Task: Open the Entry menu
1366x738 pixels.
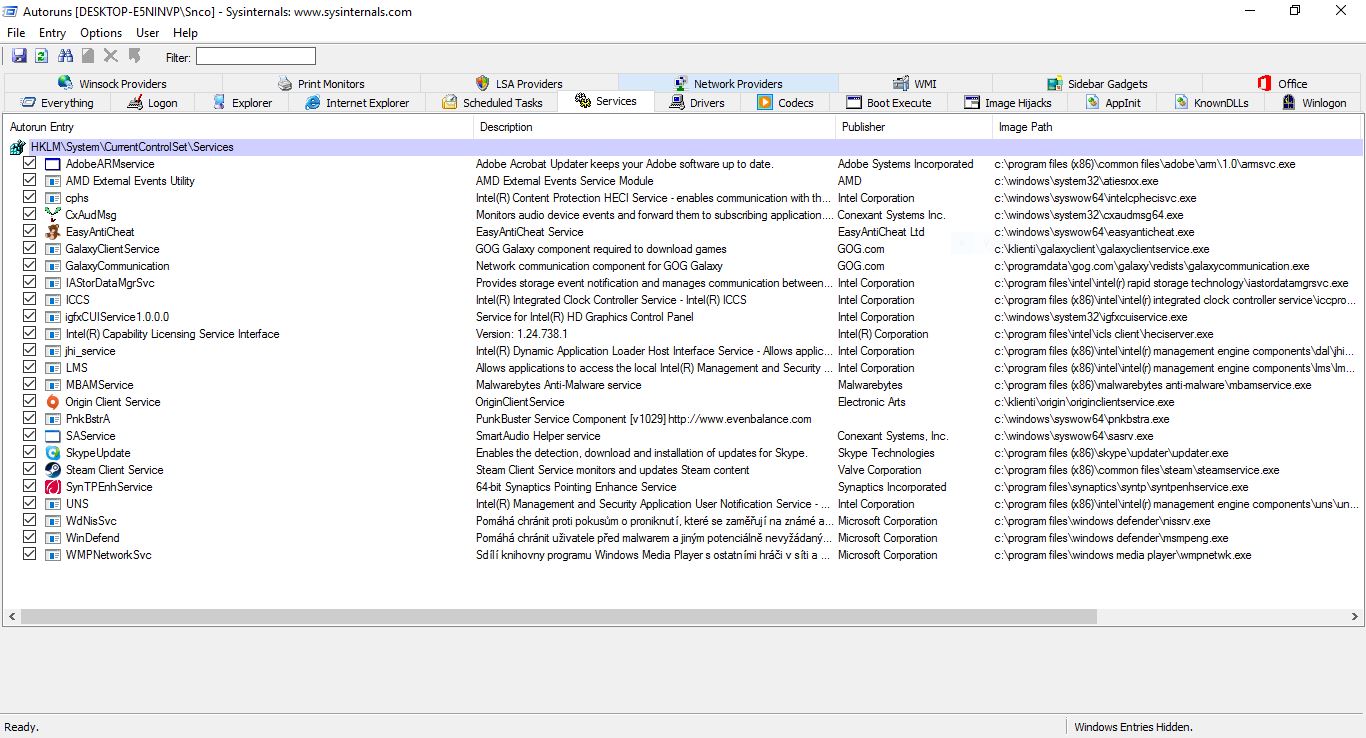Action: coord(52,33)
